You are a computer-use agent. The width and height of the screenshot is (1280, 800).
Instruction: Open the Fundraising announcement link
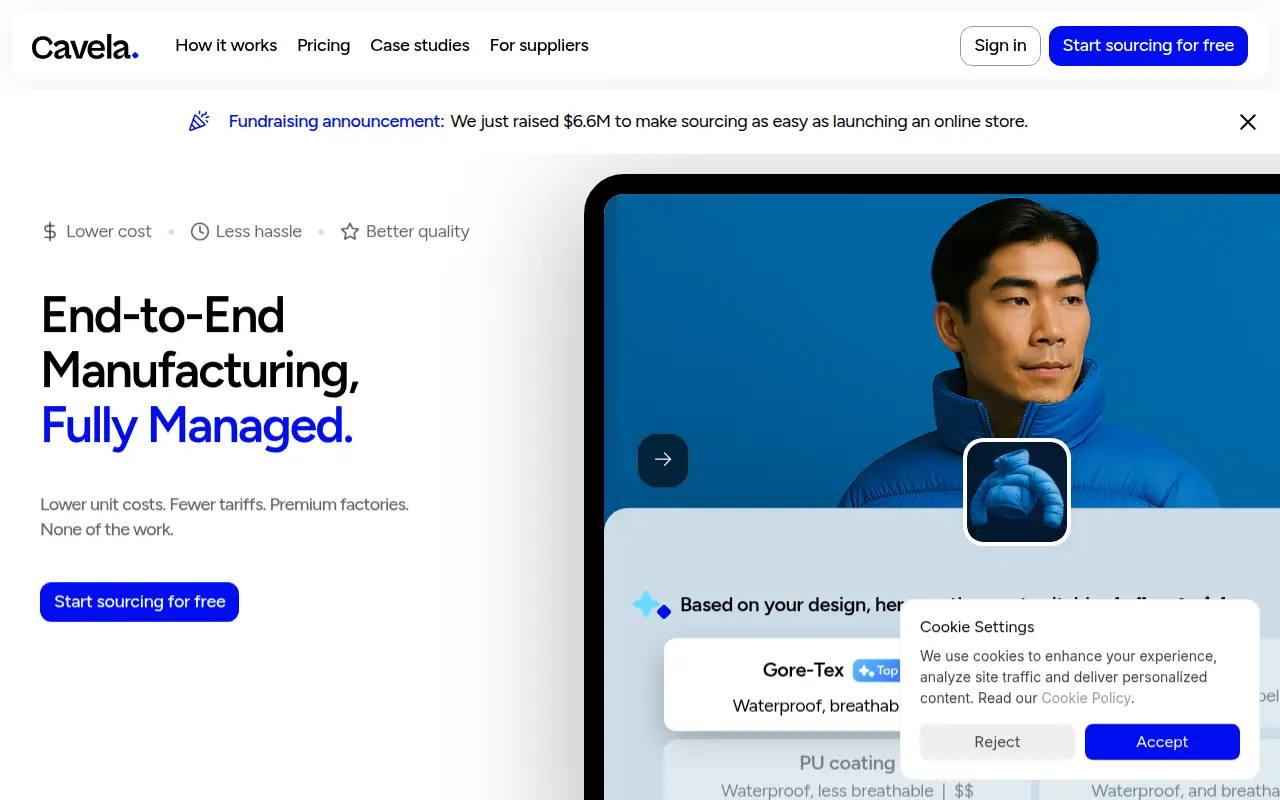click(x=336, y=122)
